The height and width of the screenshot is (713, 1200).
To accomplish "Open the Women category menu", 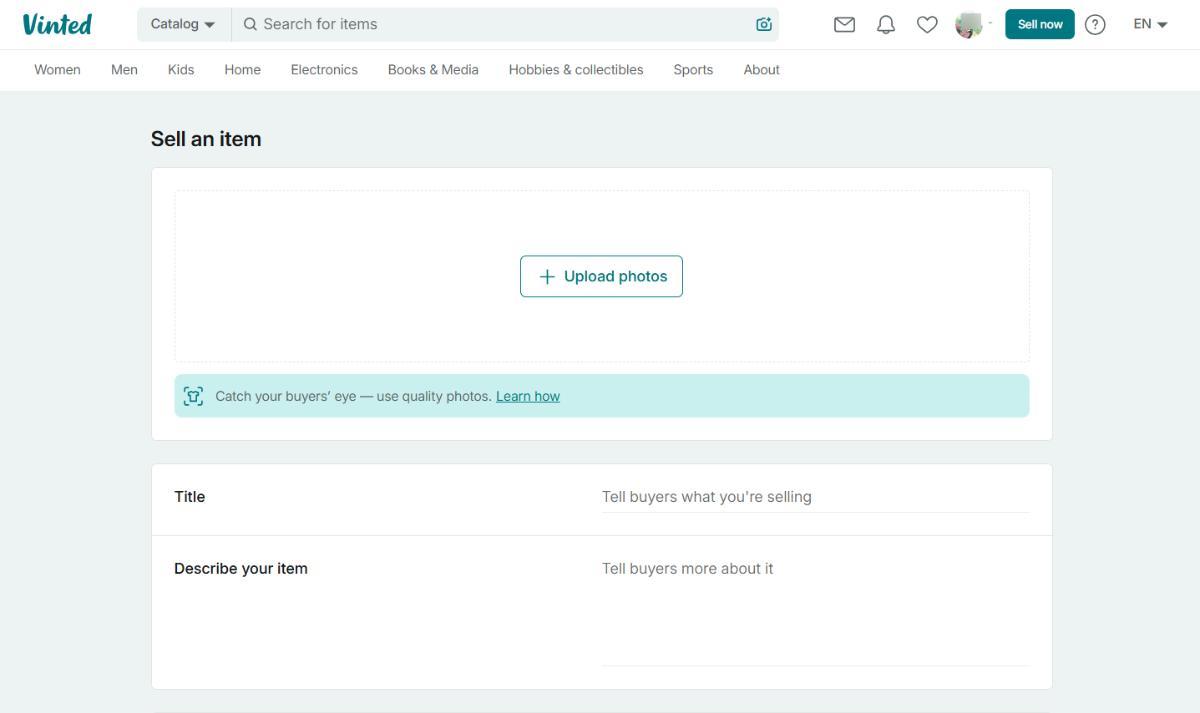I will click(57, 70).
